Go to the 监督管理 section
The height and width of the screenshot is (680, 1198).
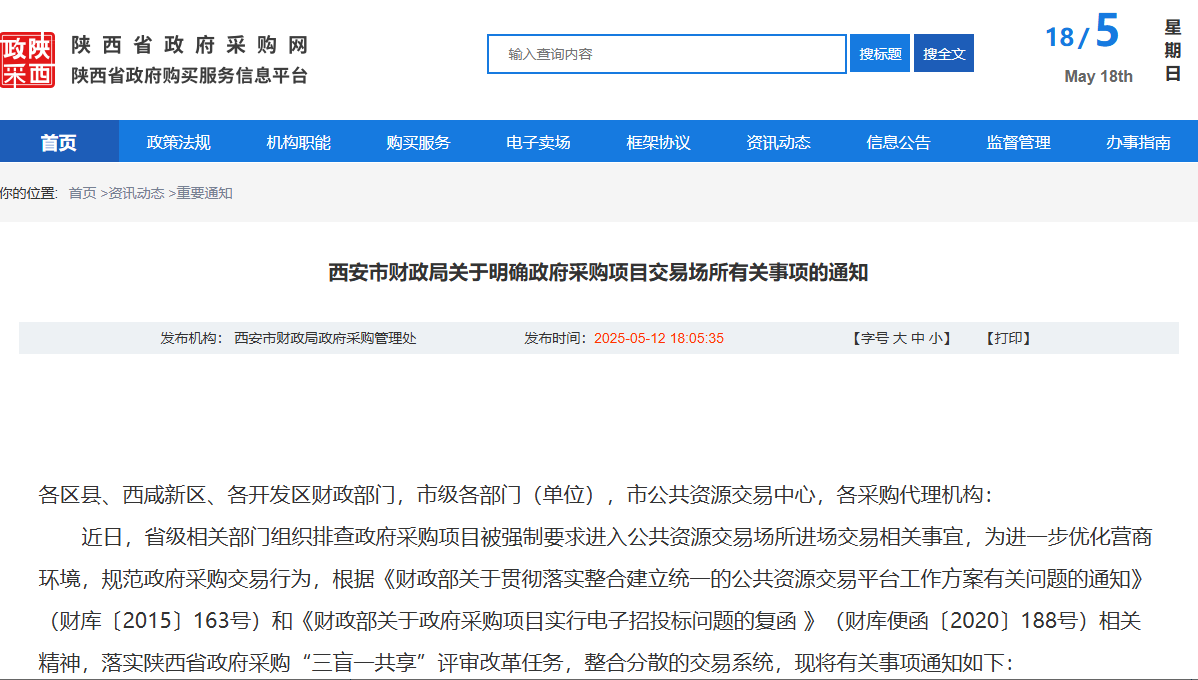point(1019,142)
